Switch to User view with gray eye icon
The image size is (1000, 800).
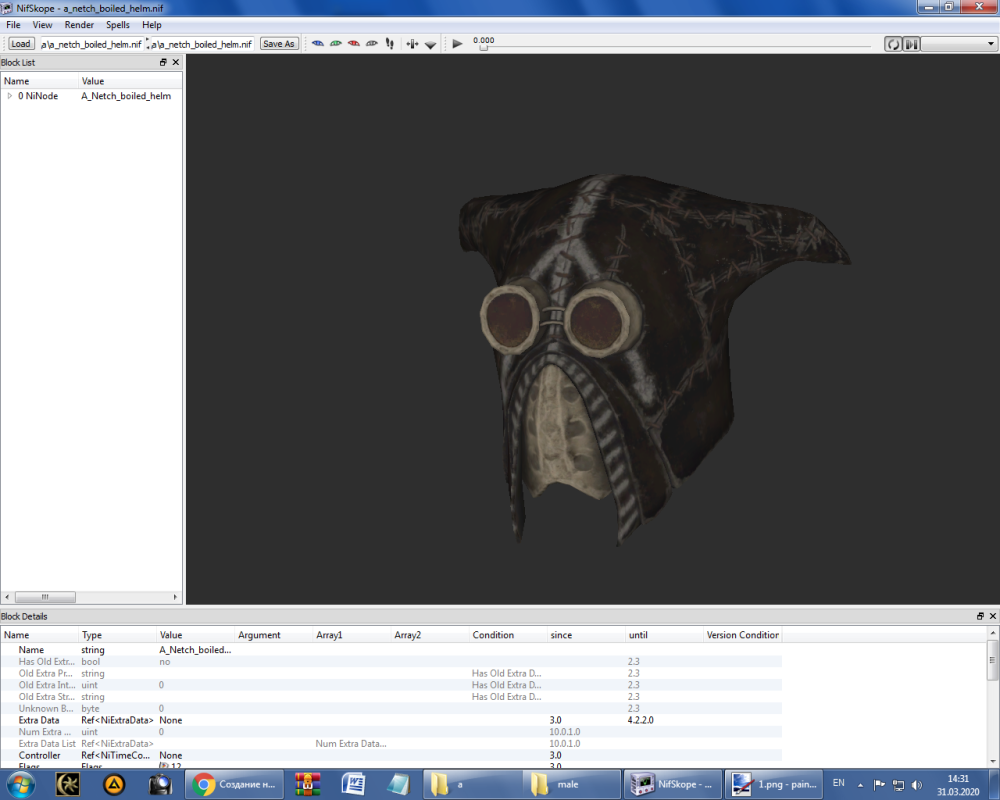[x=371, y=43]
